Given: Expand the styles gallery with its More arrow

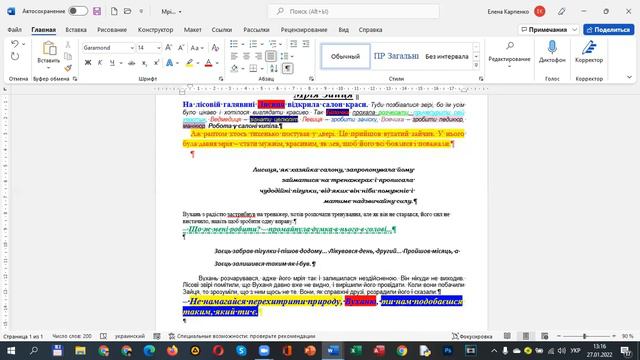Looking at the screenshot, I should pyautogui.click(x=476, y=65).
